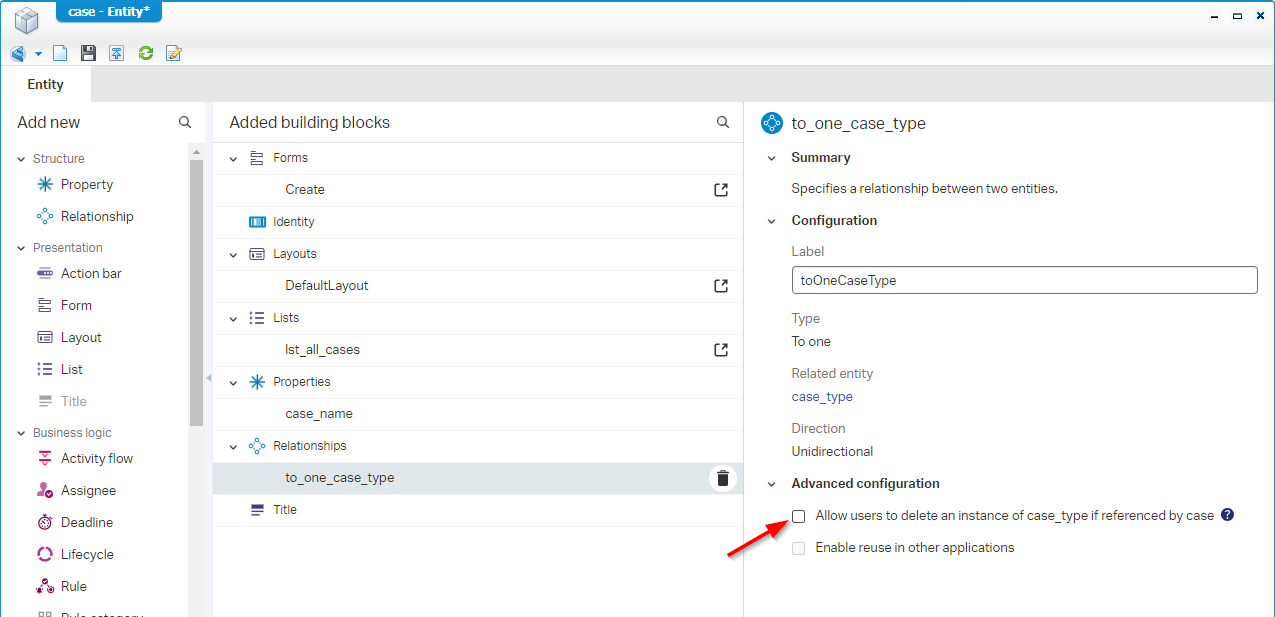Save the entity with floppy disk icon

pyautogui.click(x=88, y=53)
